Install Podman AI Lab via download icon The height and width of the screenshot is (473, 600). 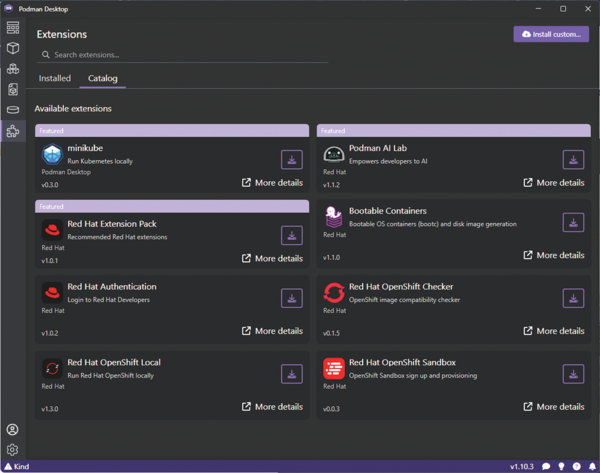[573, 160]
